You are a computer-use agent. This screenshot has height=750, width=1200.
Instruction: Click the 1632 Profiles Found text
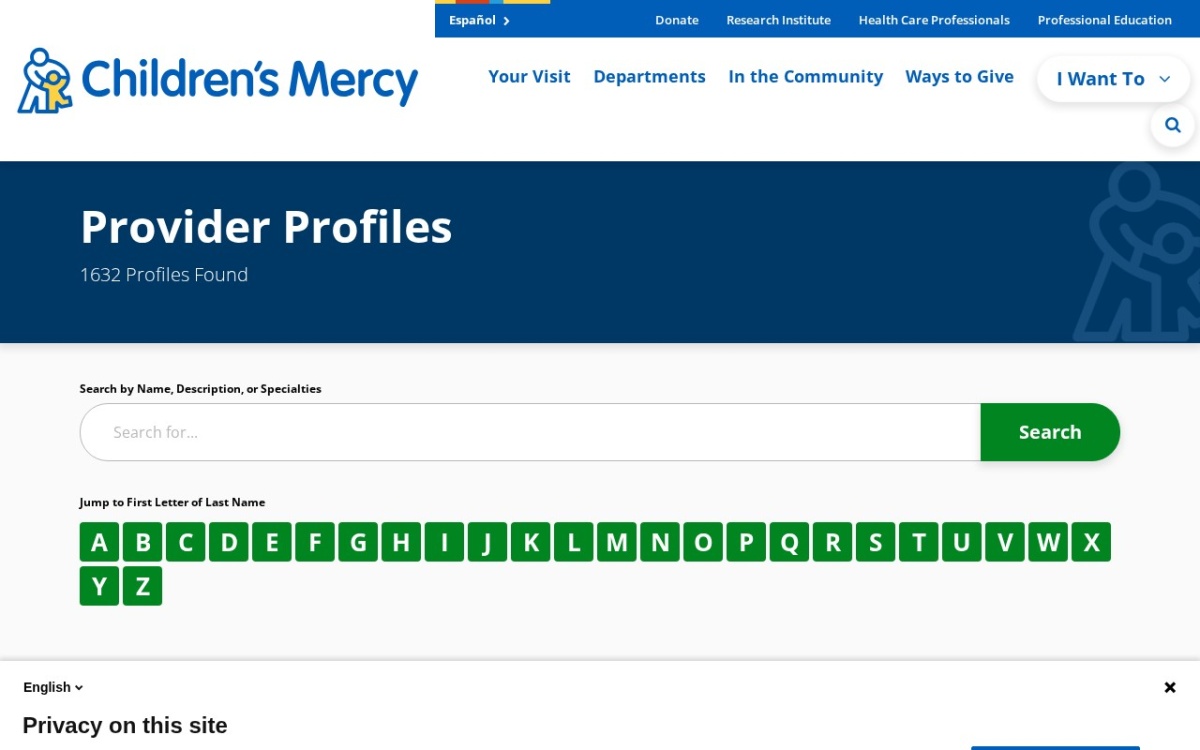tap(164, 275)
